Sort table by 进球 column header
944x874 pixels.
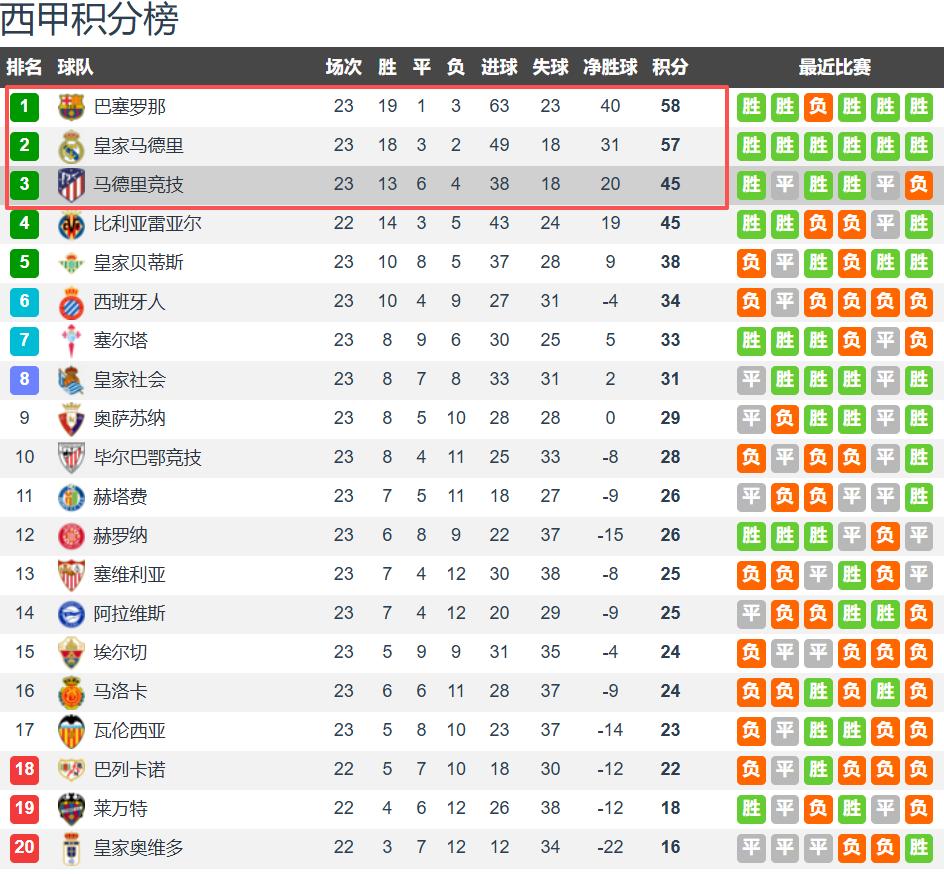click(499, 67)
